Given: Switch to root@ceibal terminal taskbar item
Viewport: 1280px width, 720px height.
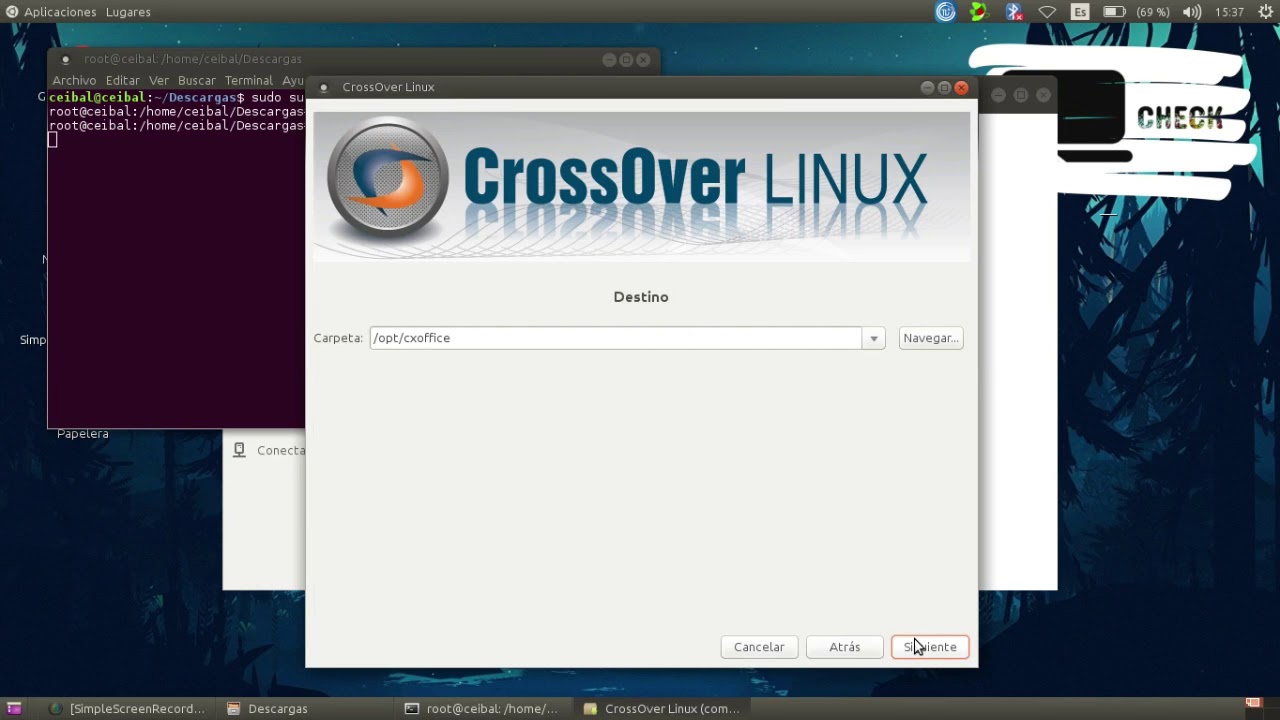Looking at the screenshot, I should [483, 708].
